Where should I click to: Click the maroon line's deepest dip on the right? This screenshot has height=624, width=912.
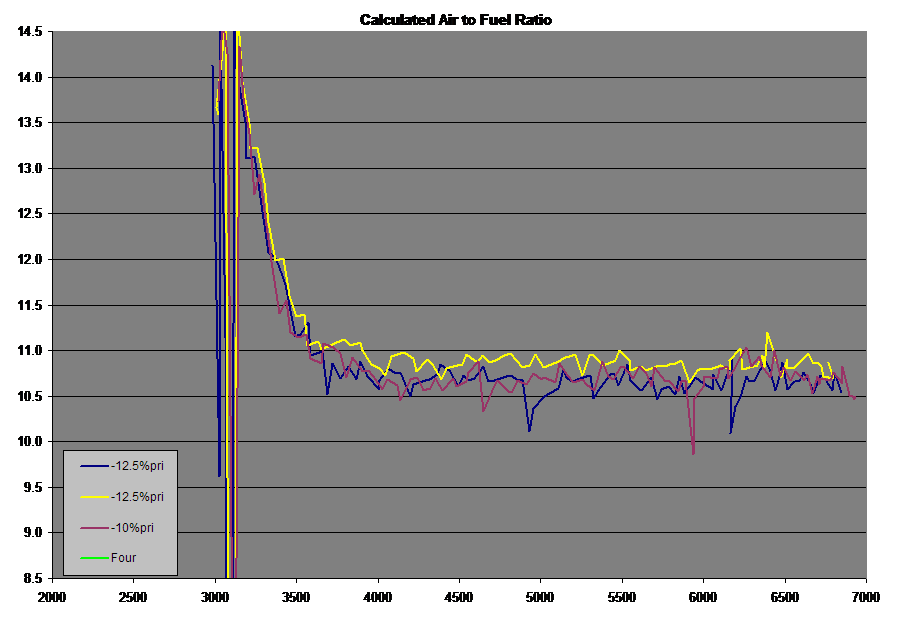pyautogui.click(x=693, y=453)
